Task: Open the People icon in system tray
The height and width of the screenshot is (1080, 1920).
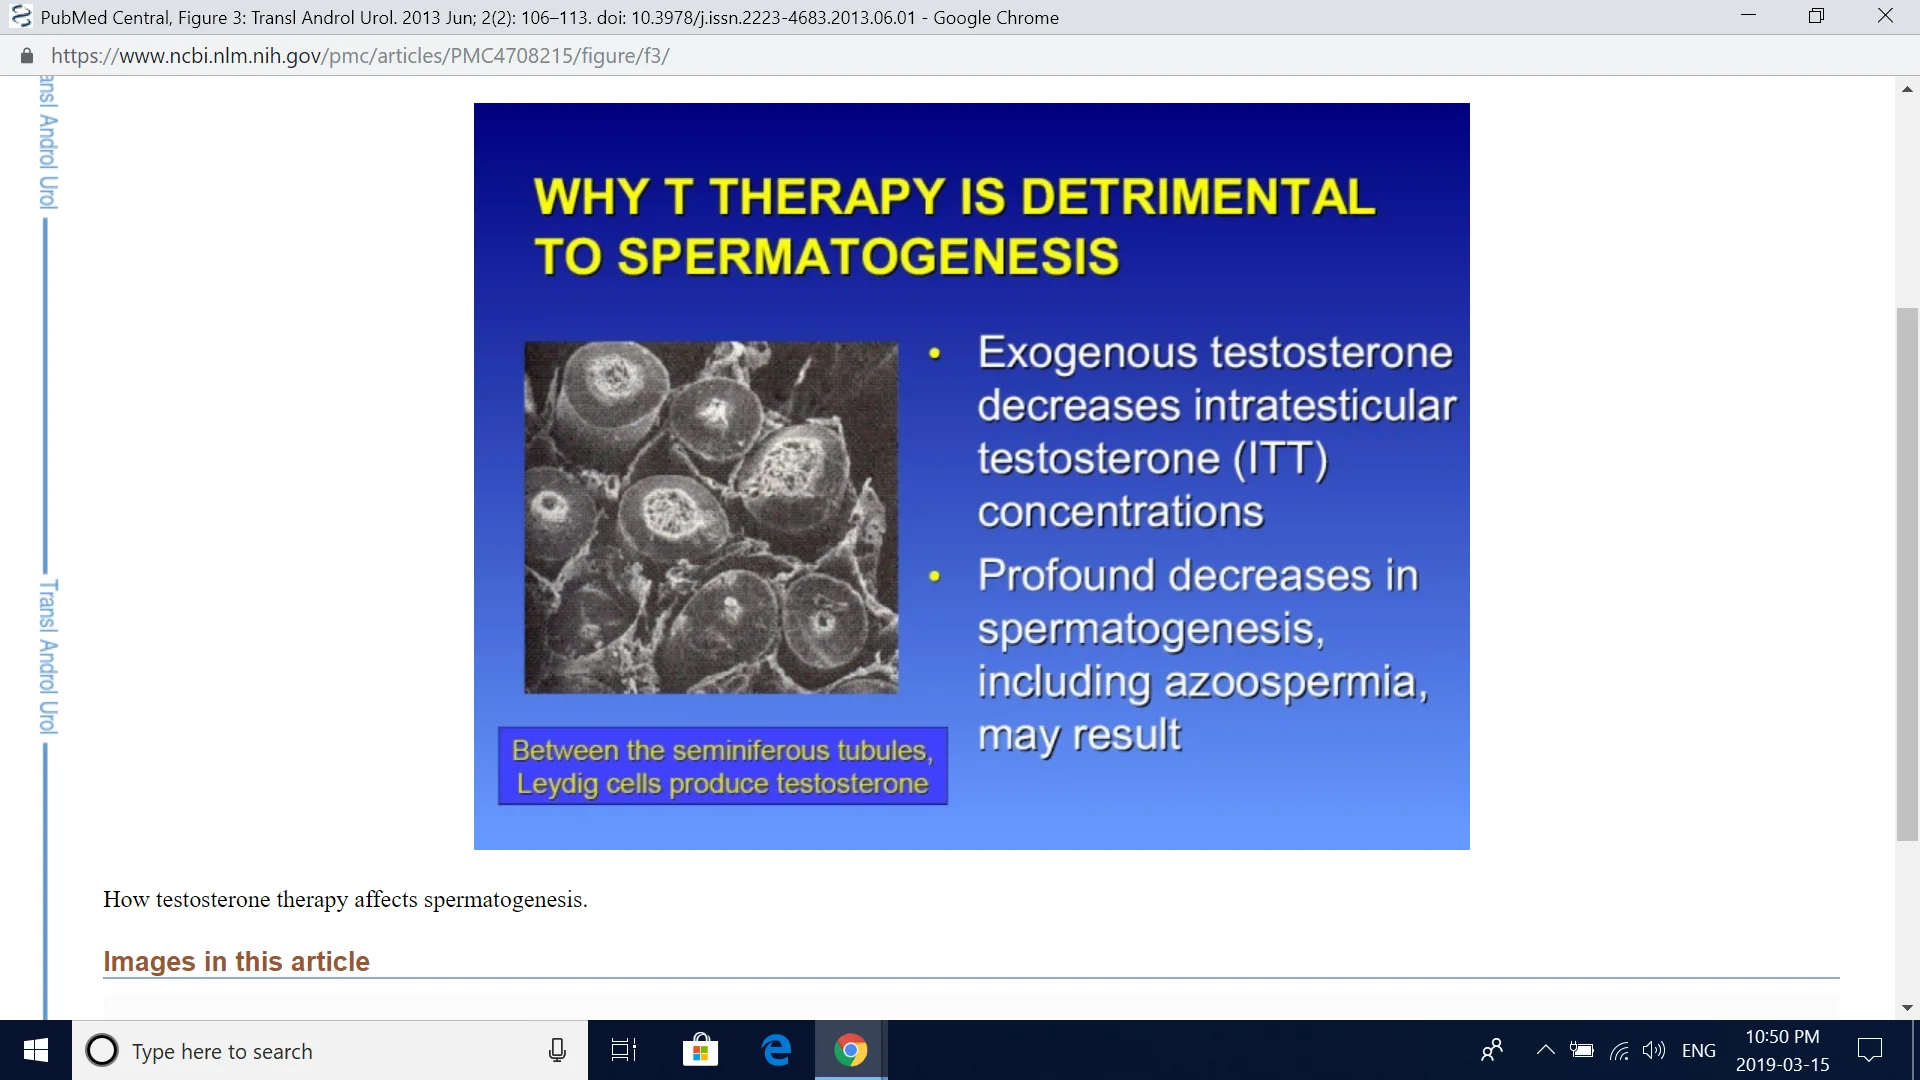Action: pos(1492,1050)
